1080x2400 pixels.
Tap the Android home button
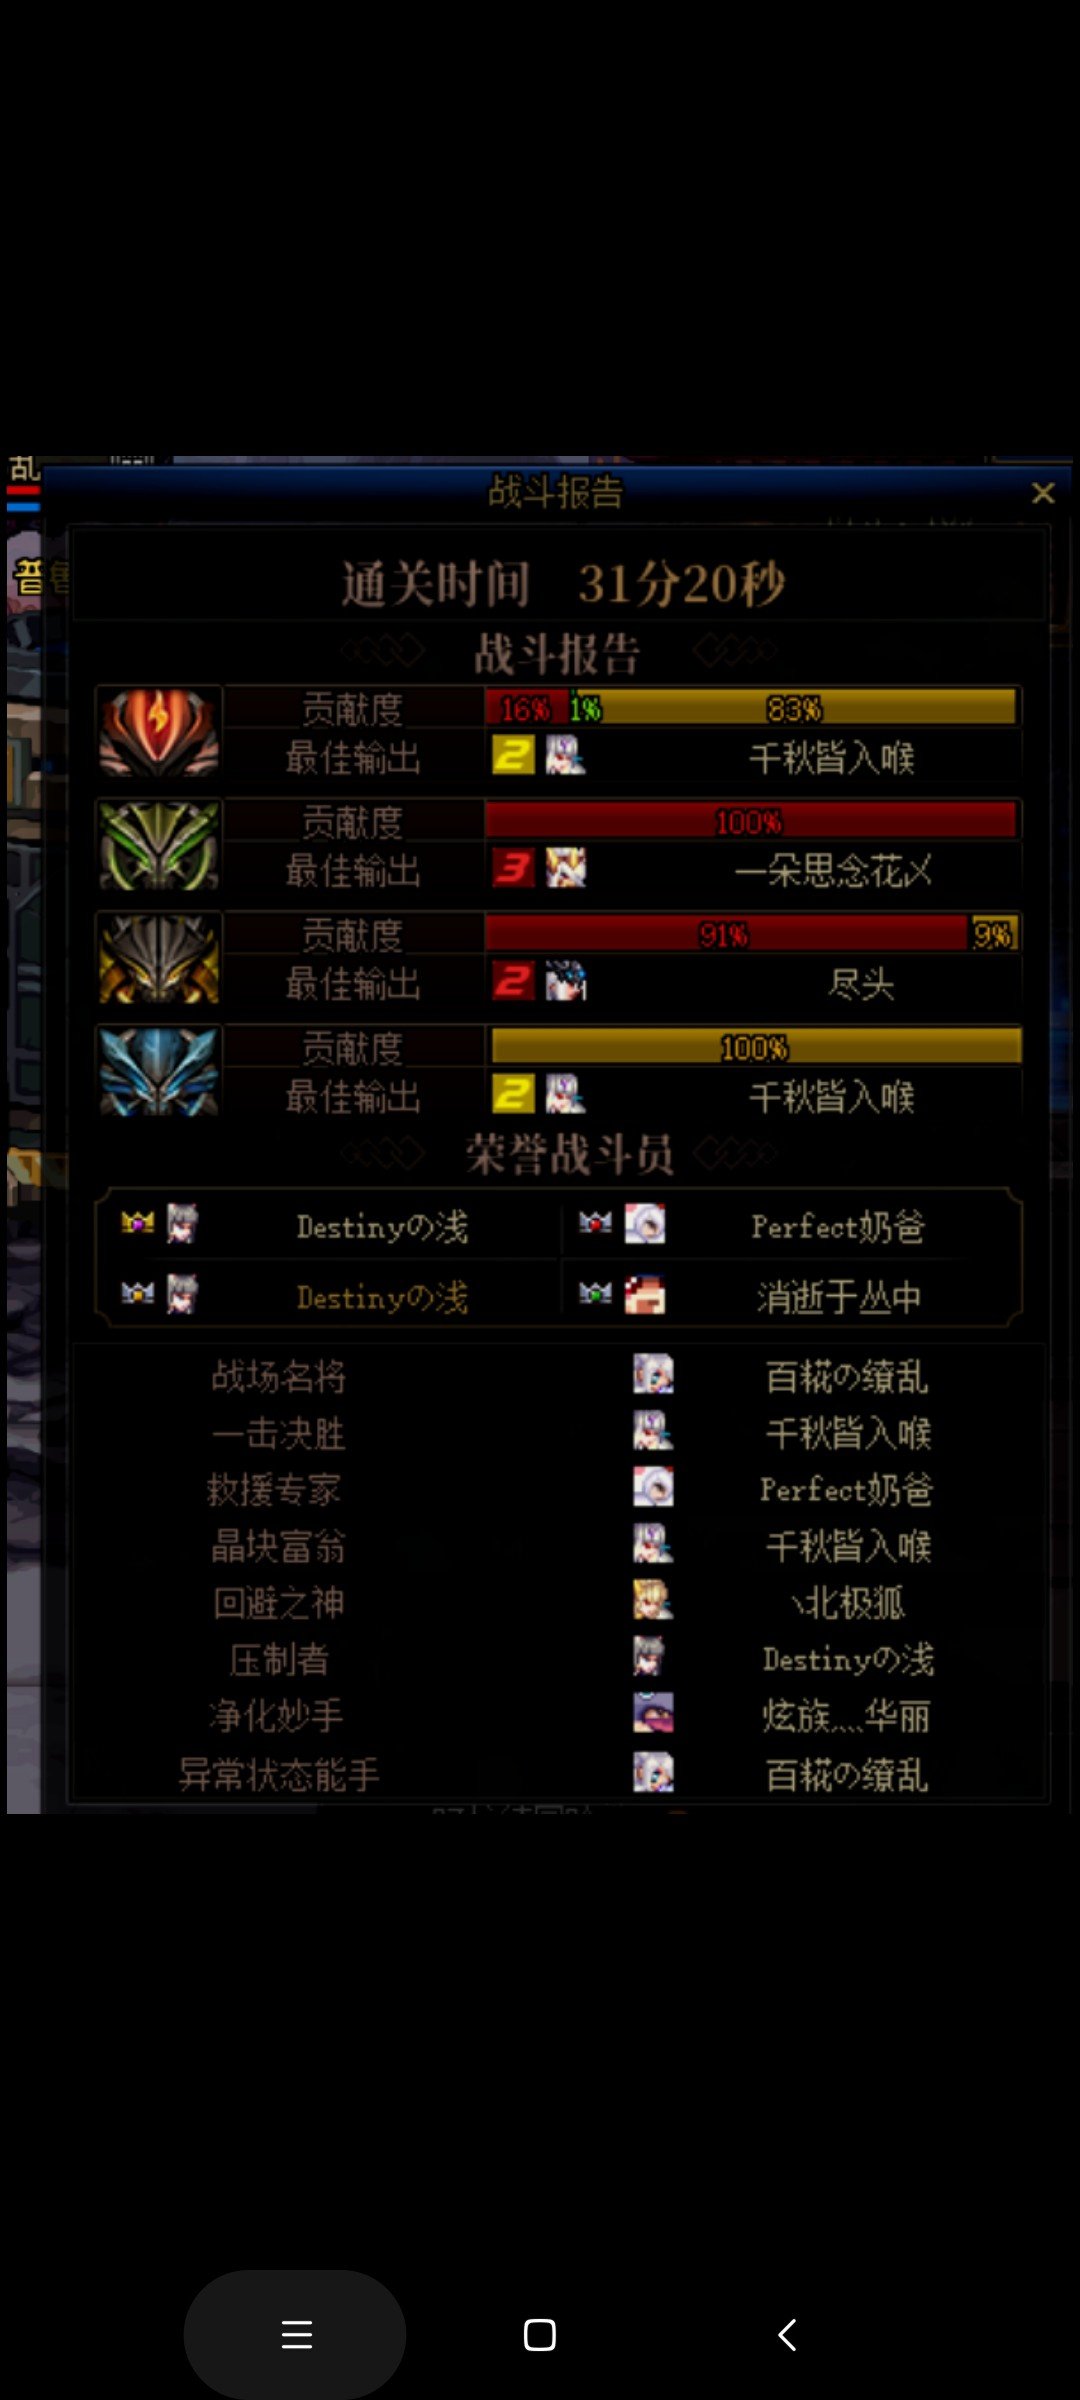coord(540,2335)
